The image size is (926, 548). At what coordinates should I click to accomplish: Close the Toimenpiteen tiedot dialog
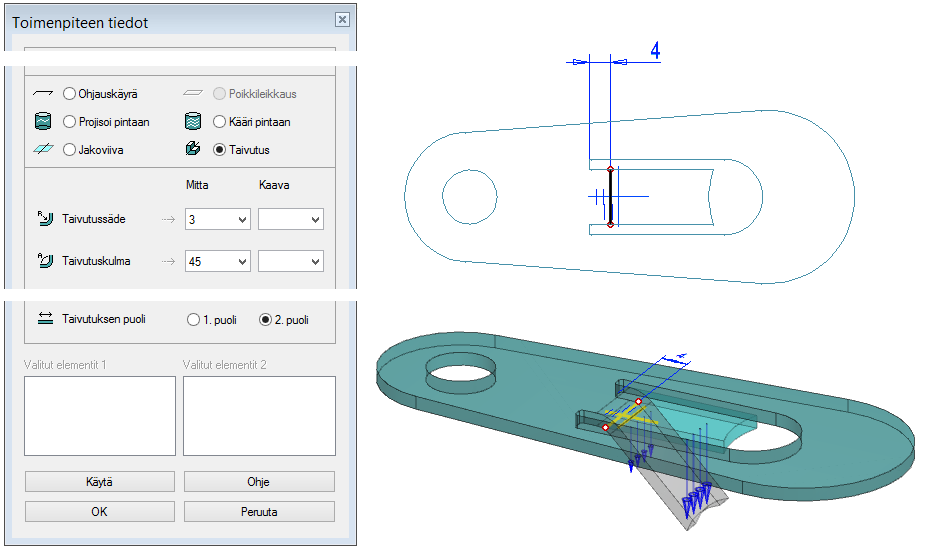342,19
